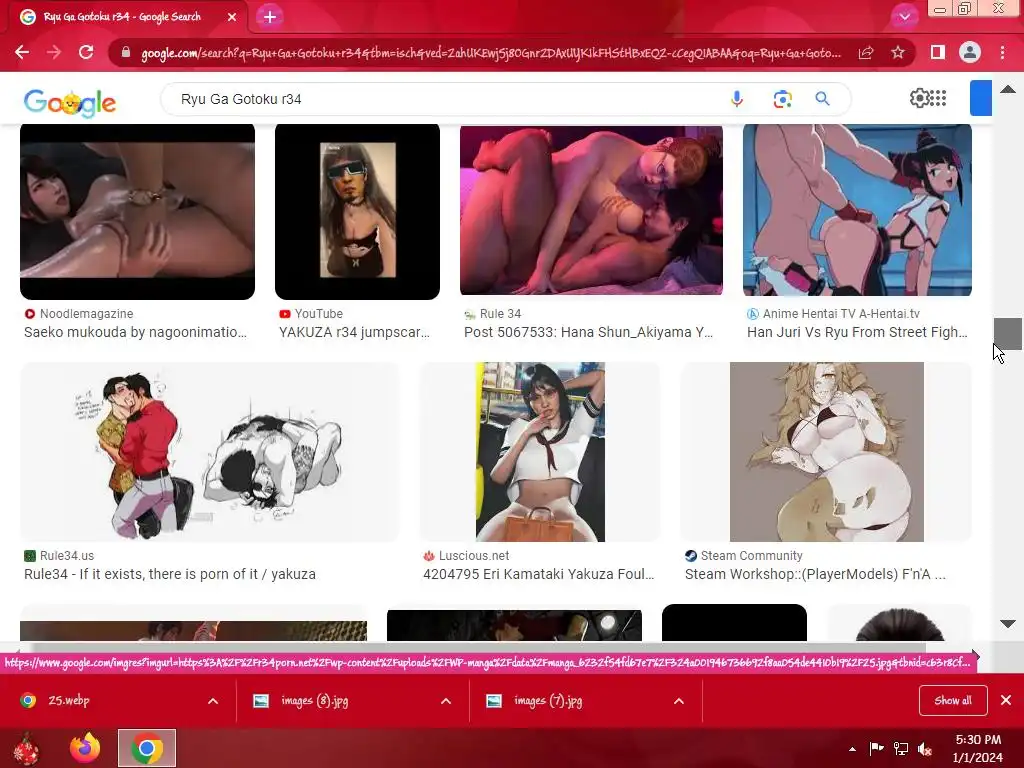Expand options for images (7).jpg download
Image resolution: width=1024 pixels, height=768 pixels.
(679, 701)
